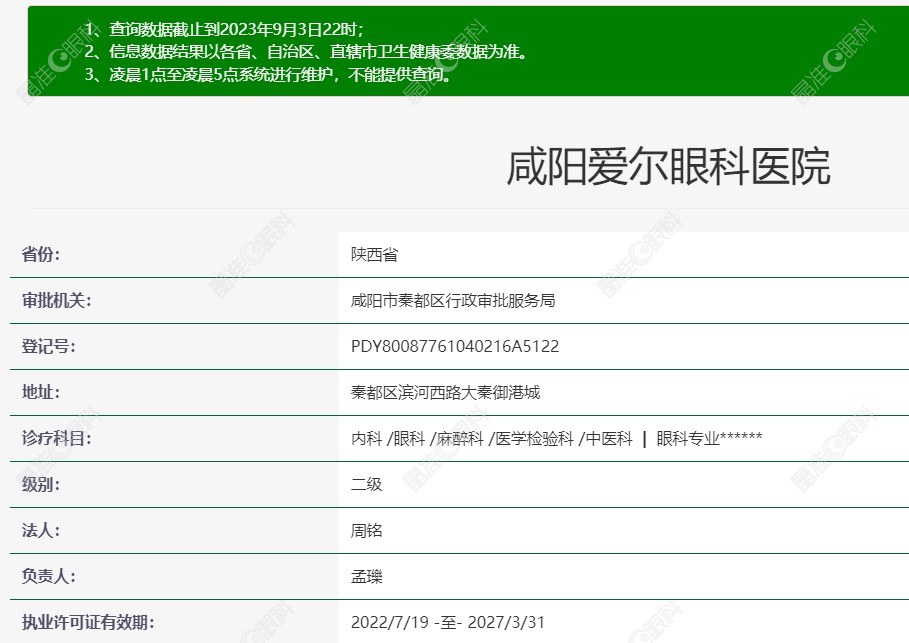Select validity dates 2022/7/19 -至- 2027/3/31
Screen dimensions: 909x643
click(x=448, y=622)
